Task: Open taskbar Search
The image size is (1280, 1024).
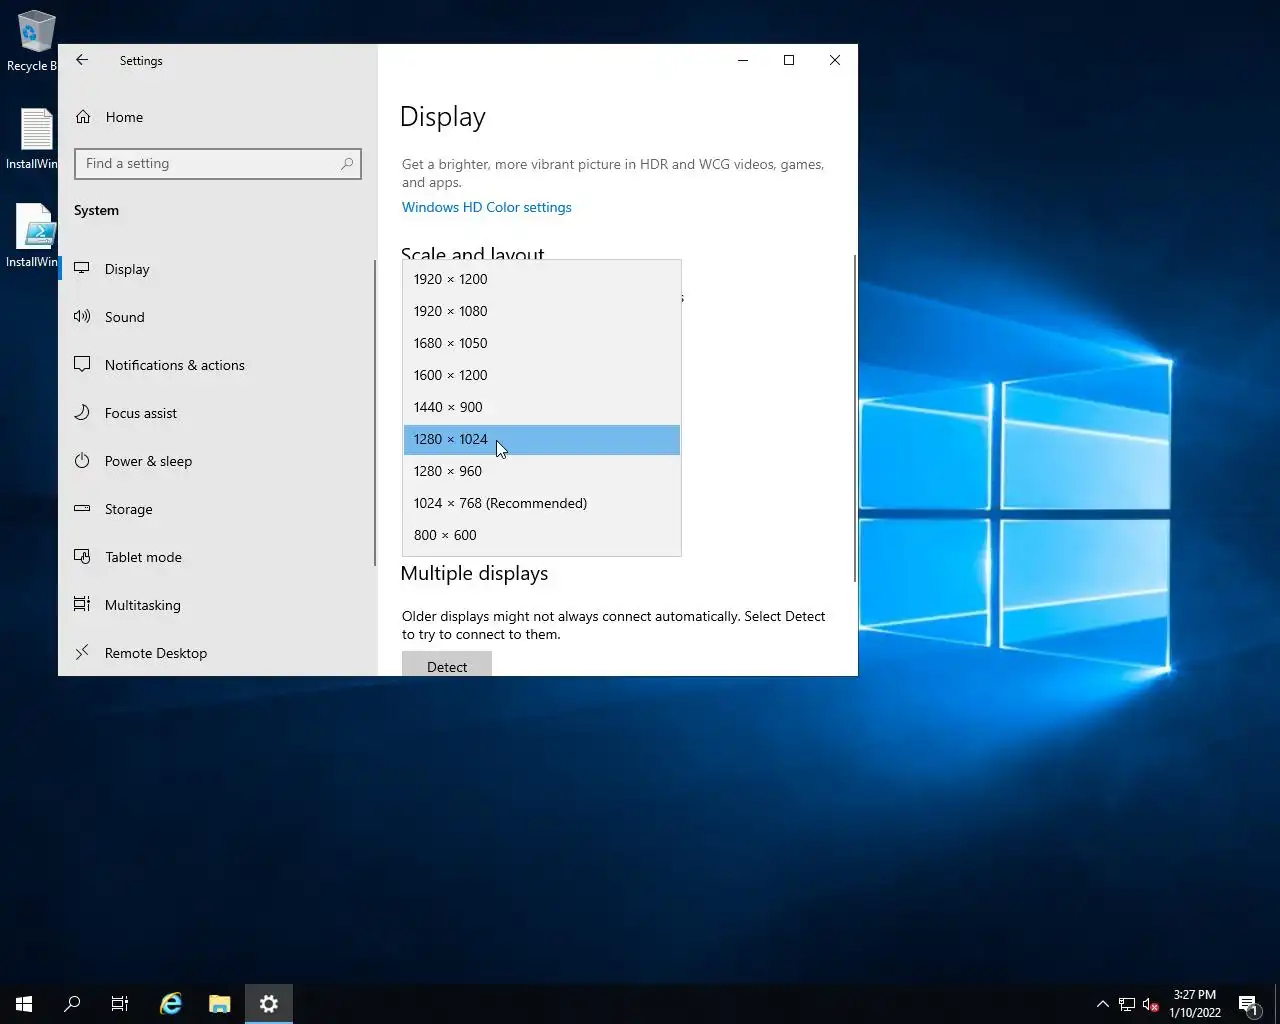Action: pyautogui.click(x=72, y=1004)
